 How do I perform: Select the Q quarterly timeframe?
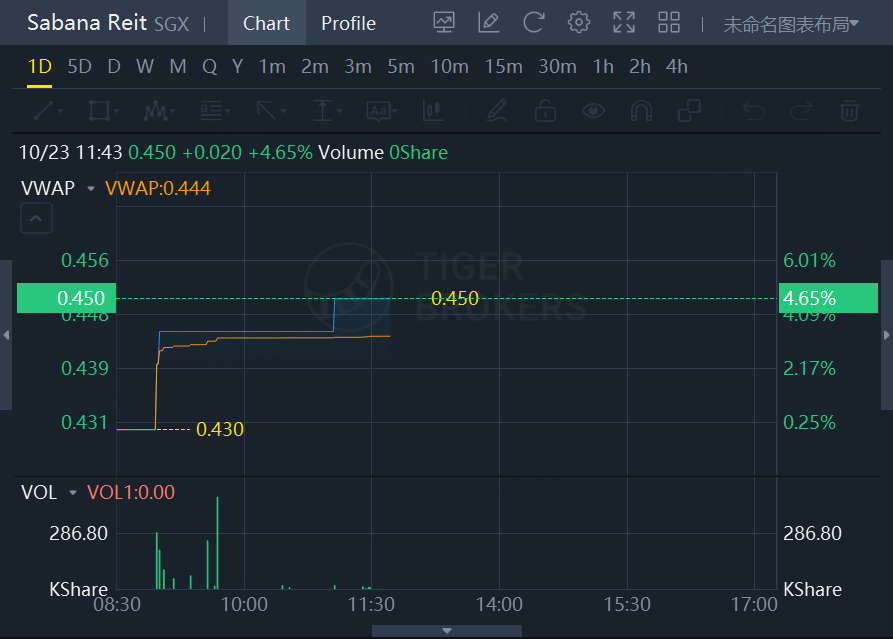(210, 67)
